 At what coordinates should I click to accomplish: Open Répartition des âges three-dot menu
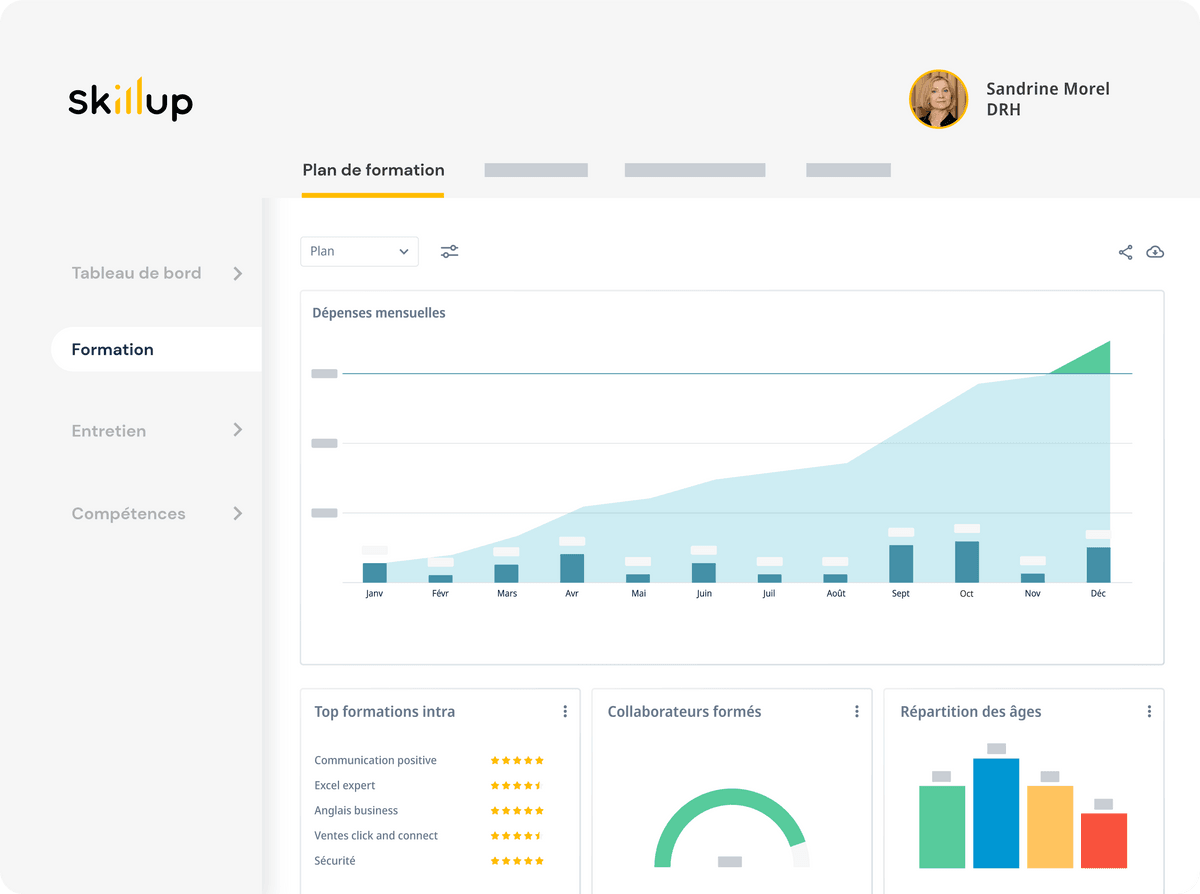click(x=1149, y=712)
